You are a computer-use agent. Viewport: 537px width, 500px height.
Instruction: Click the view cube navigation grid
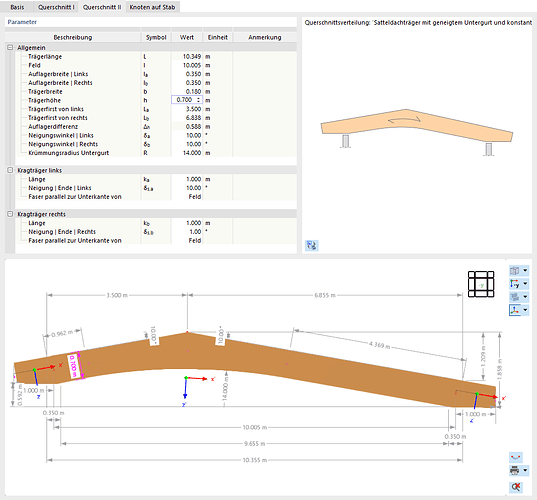481,284
